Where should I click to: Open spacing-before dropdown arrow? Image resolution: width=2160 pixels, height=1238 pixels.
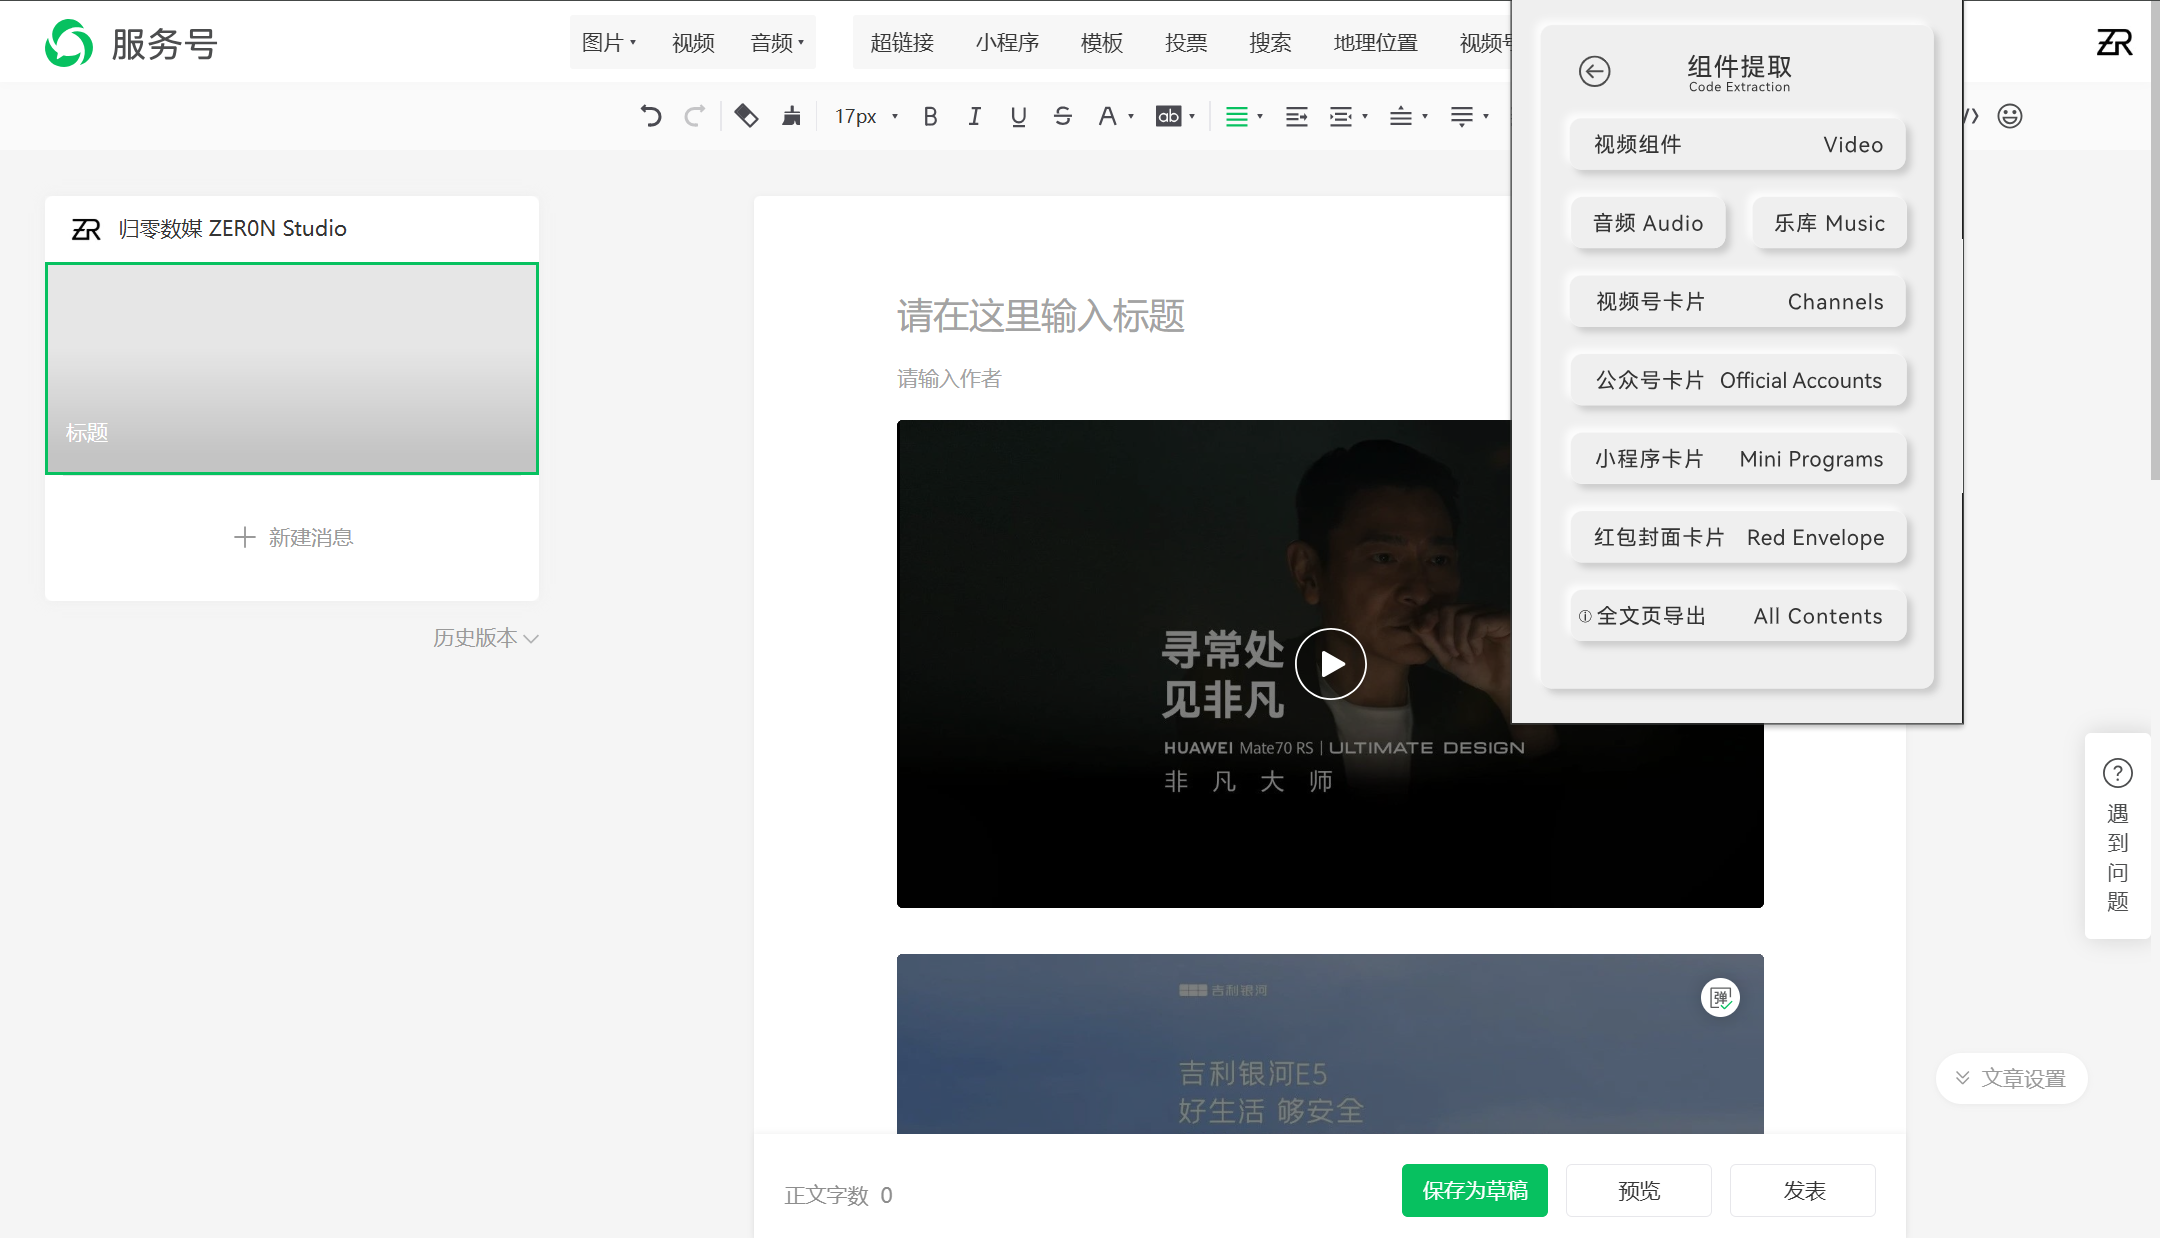pos(1425,116)
